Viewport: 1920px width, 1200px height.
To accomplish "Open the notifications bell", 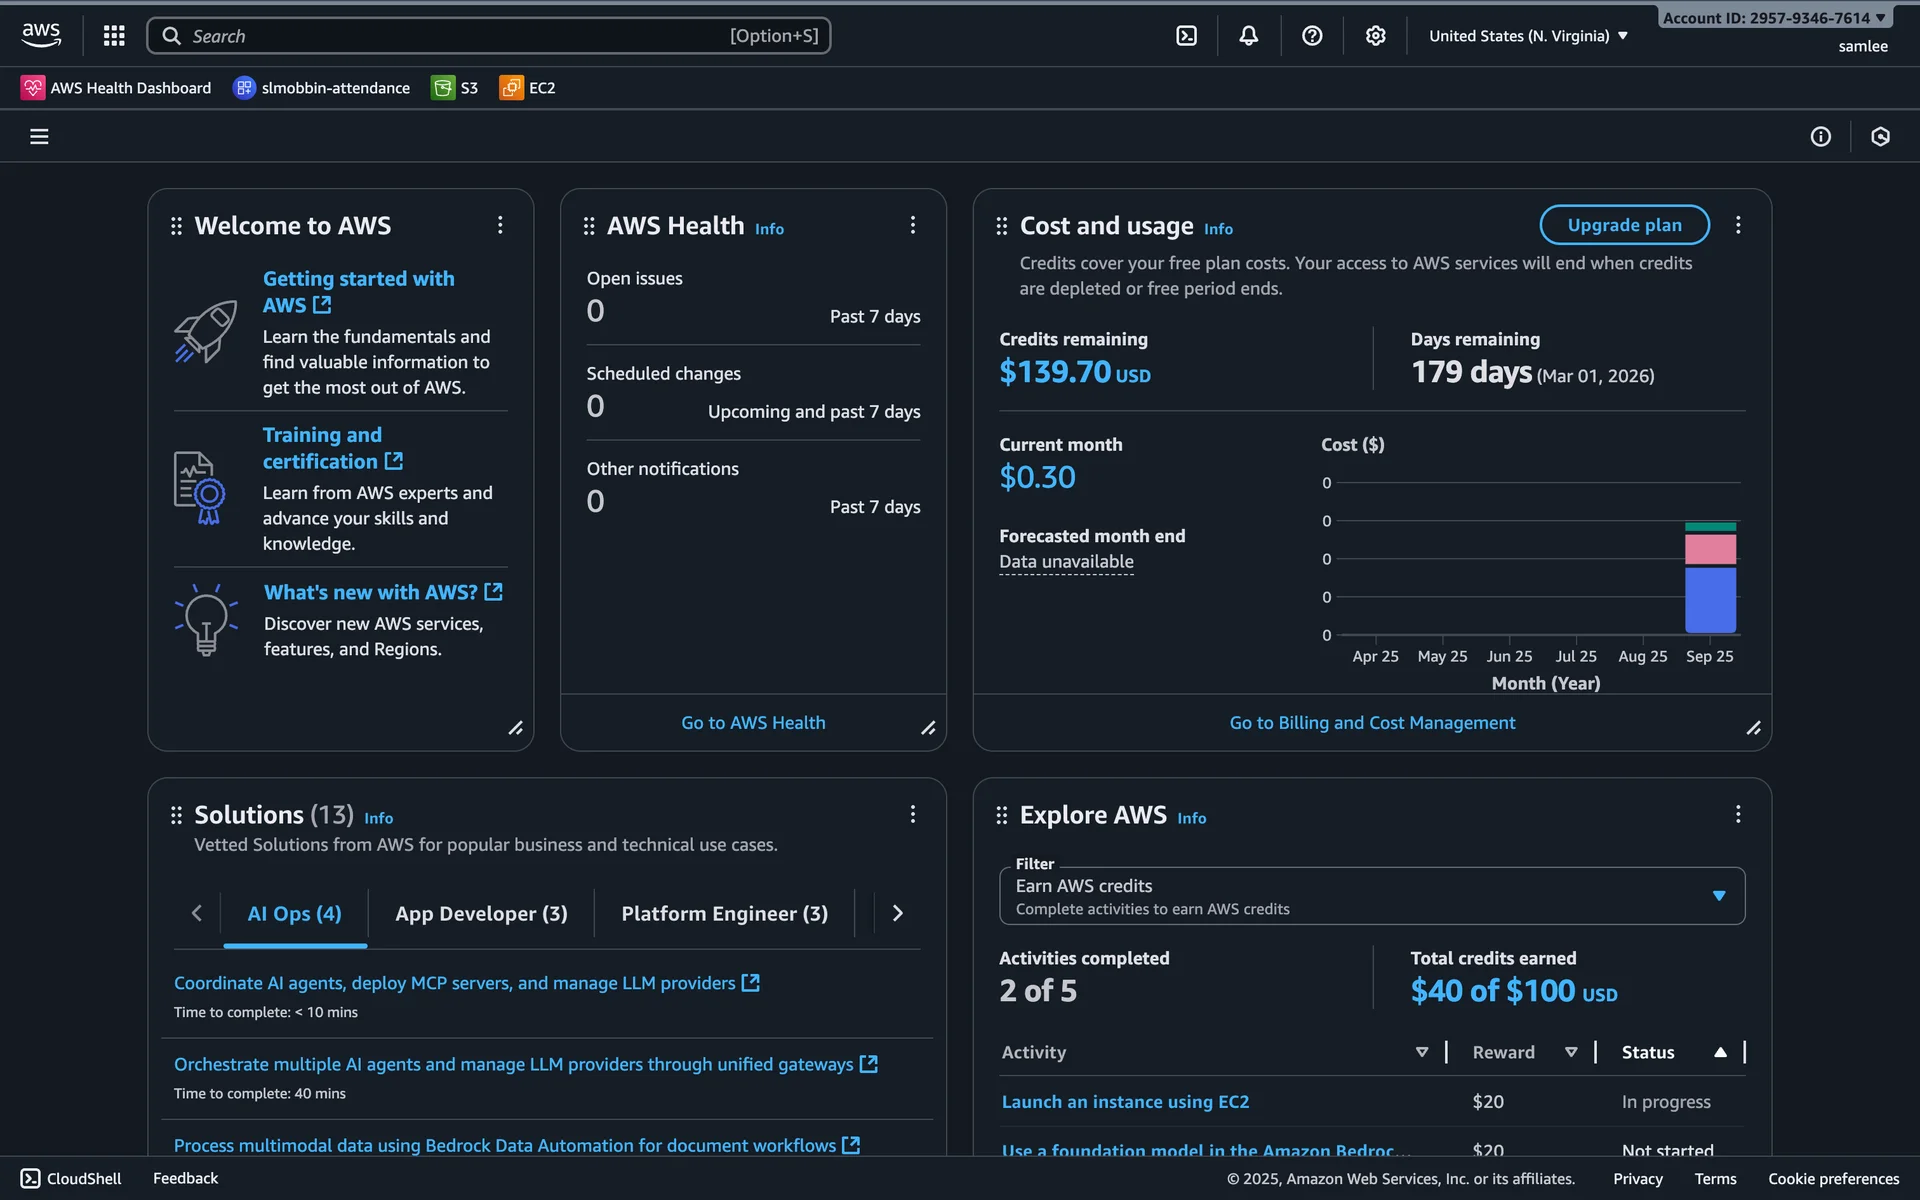I will (1249, 36).
